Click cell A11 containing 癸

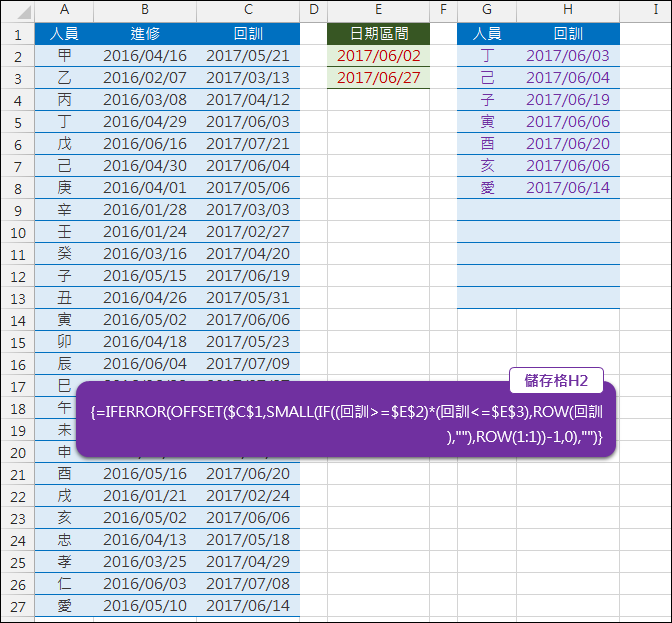point(64,254)
